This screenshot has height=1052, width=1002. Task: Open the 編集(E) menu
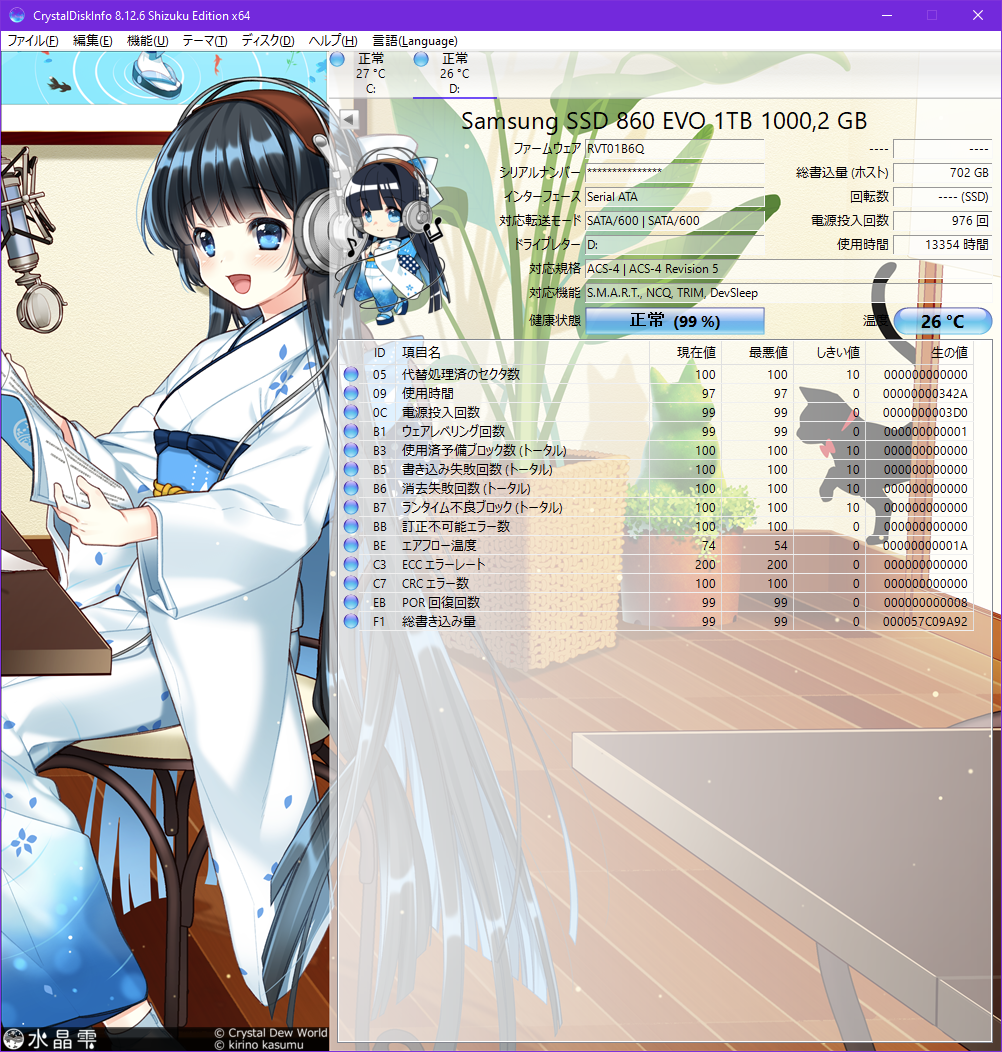pos(93,41)
